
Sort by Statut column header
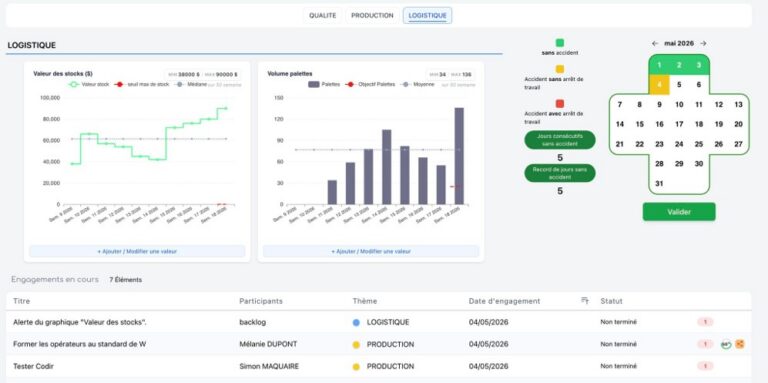(611, 301)
